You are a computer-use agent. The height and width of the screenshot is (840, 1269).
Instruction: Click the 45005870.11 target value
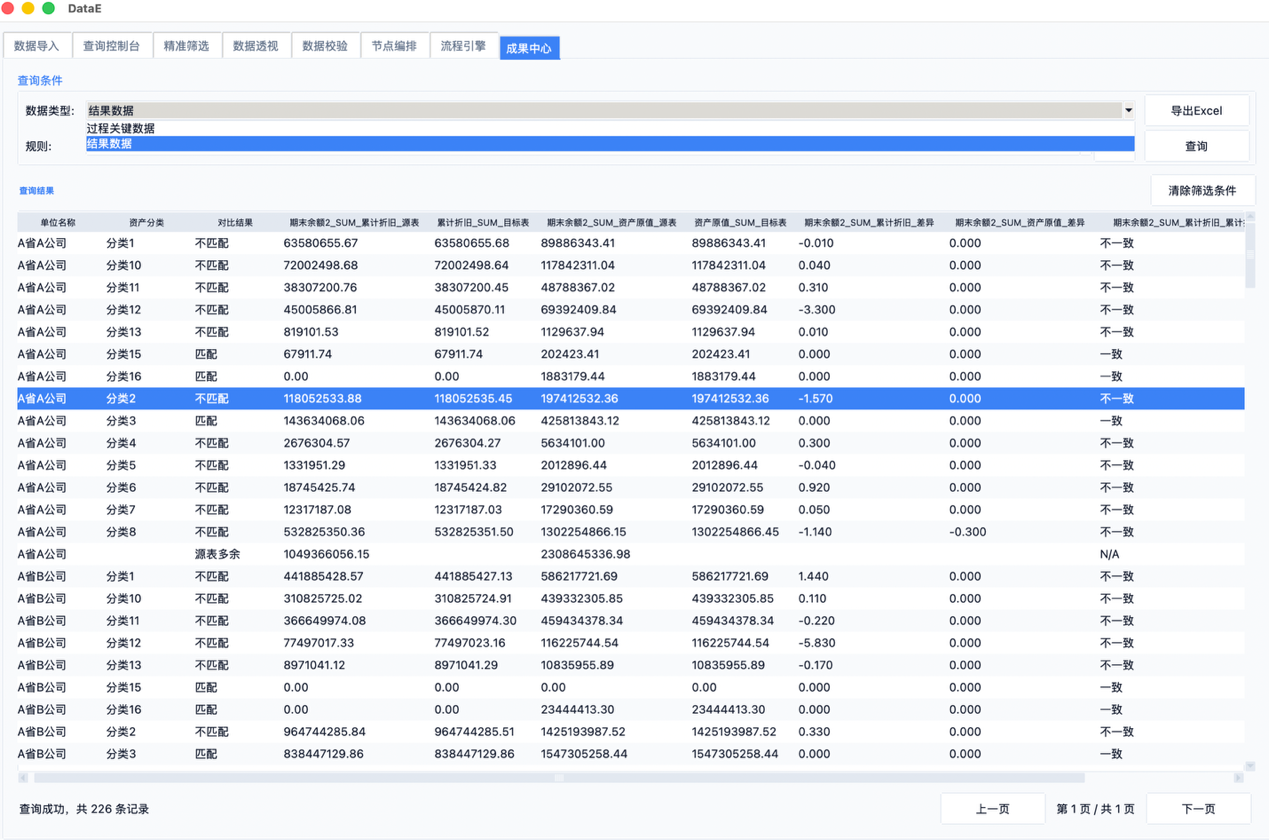pos(470,310)
